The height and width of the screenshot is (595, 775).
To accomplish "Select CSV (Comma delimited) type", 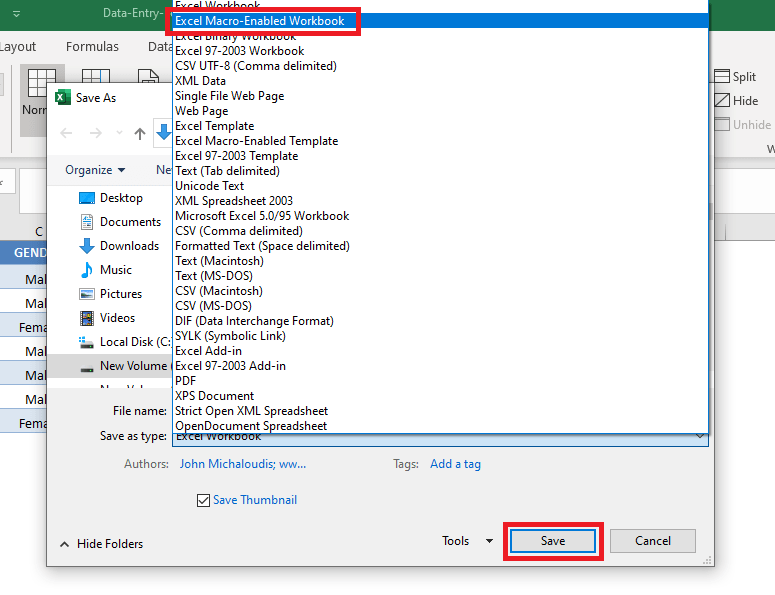I will 440,231.
